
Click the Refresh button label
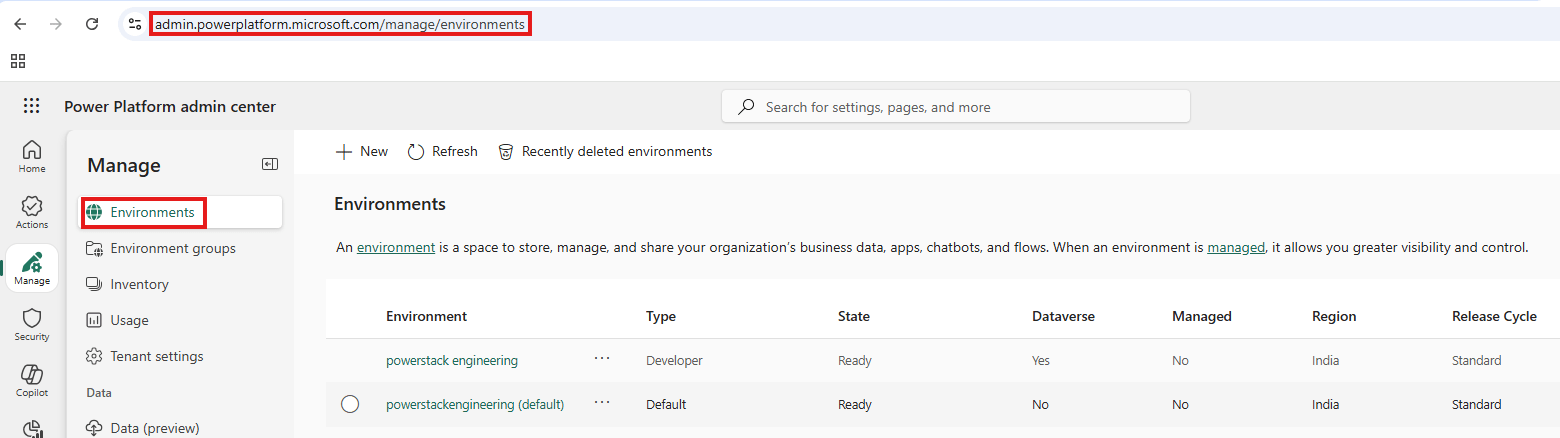point(455,151)
